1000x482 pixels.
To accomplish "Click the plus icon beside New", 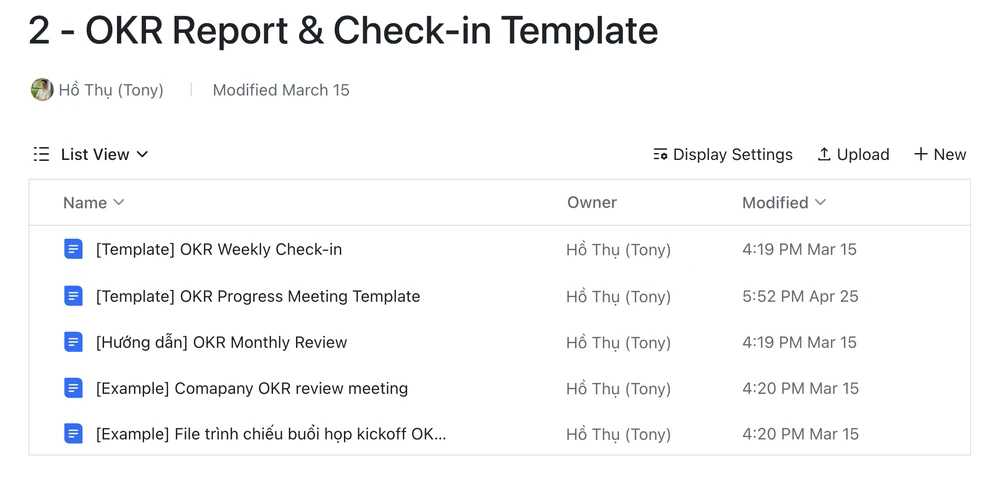I will point(921,154).
